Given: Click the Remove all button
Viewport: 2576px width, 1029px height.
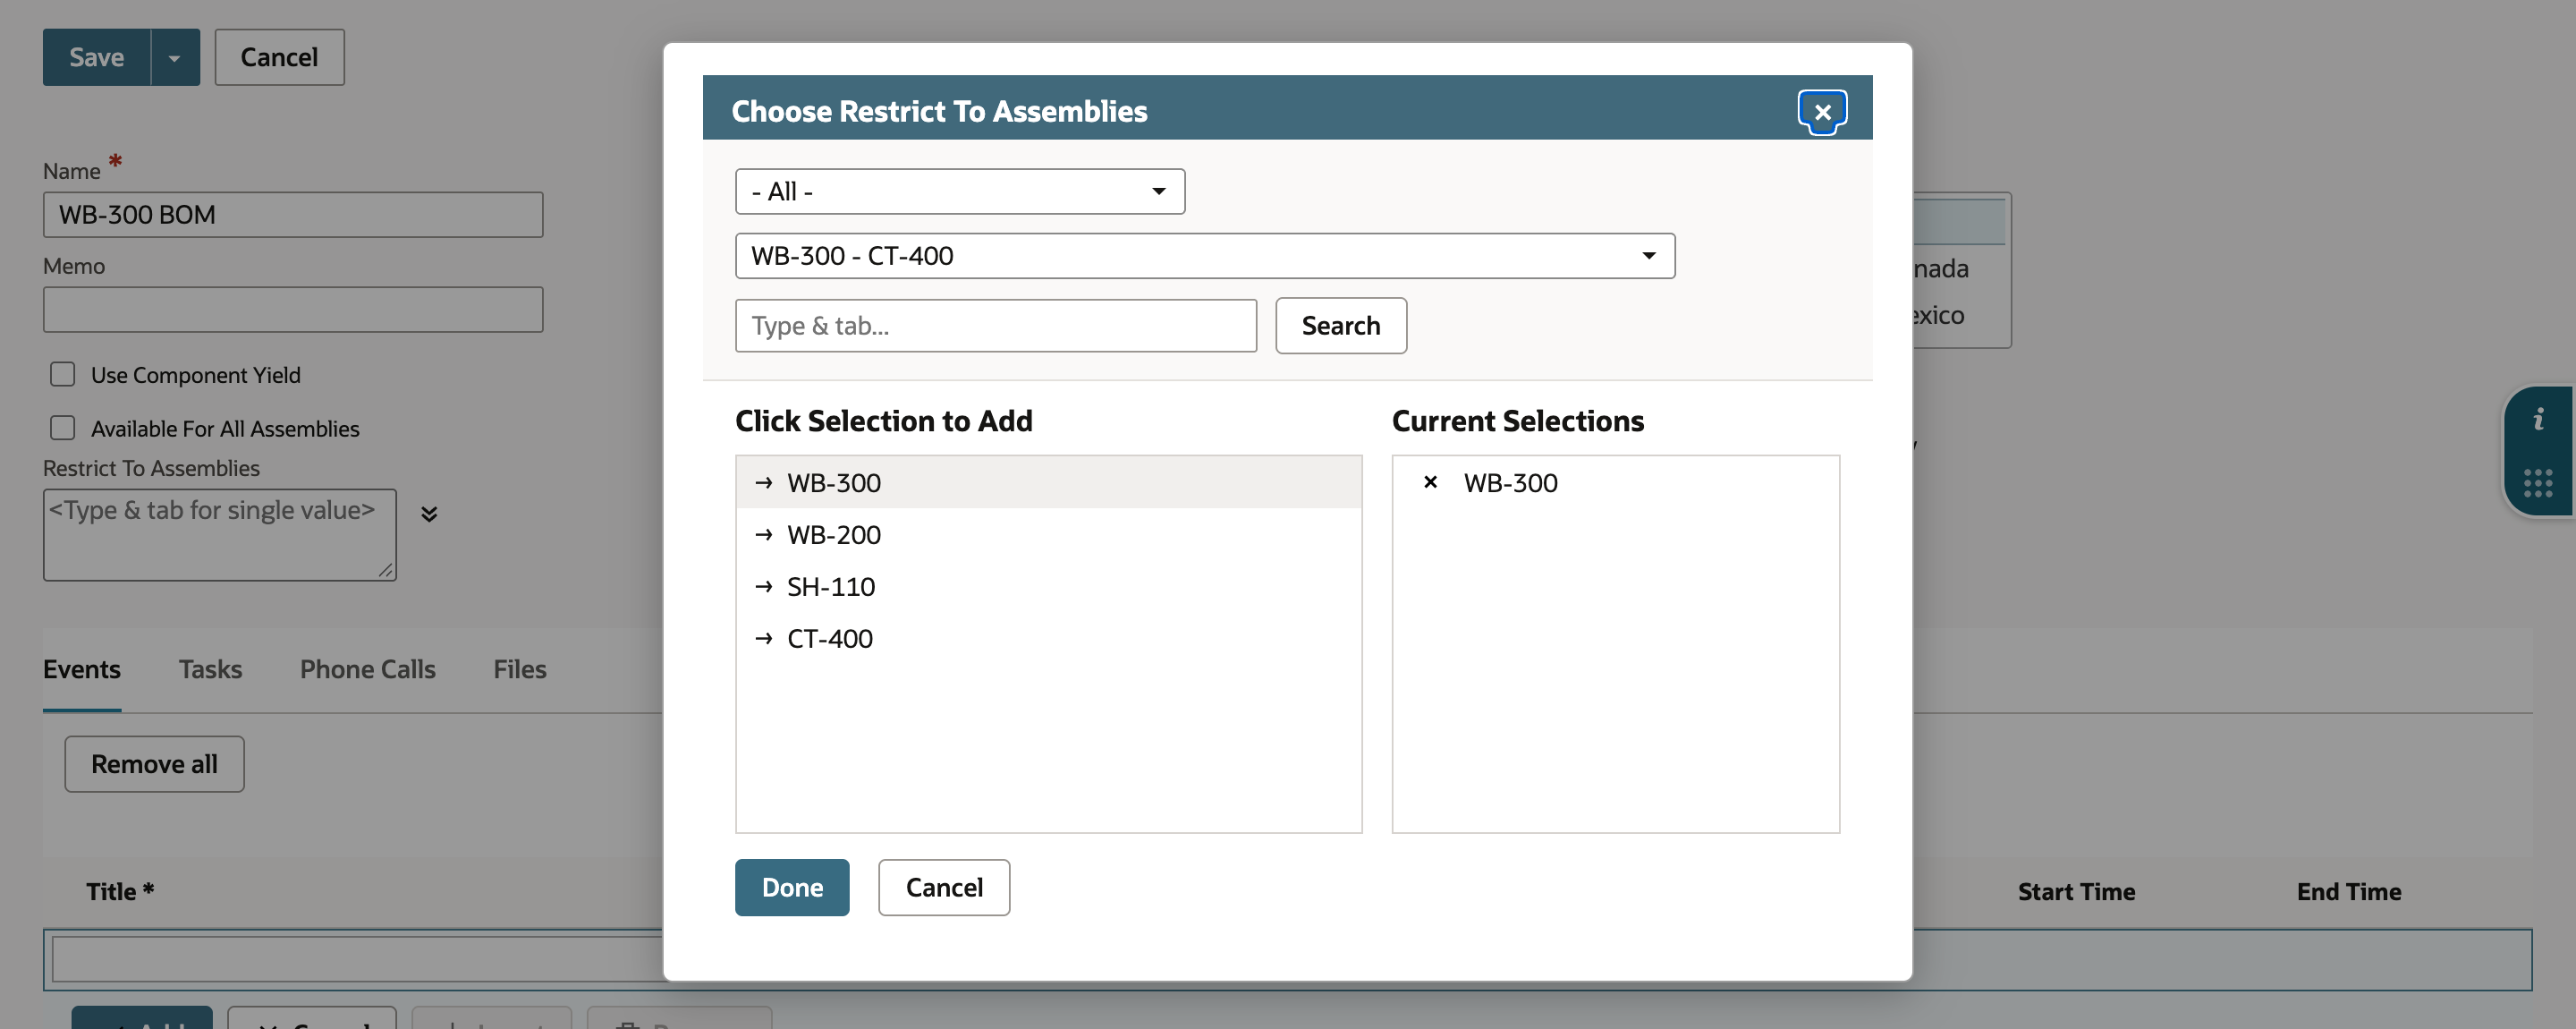Looking at the screenshot, I should (154, 764).
